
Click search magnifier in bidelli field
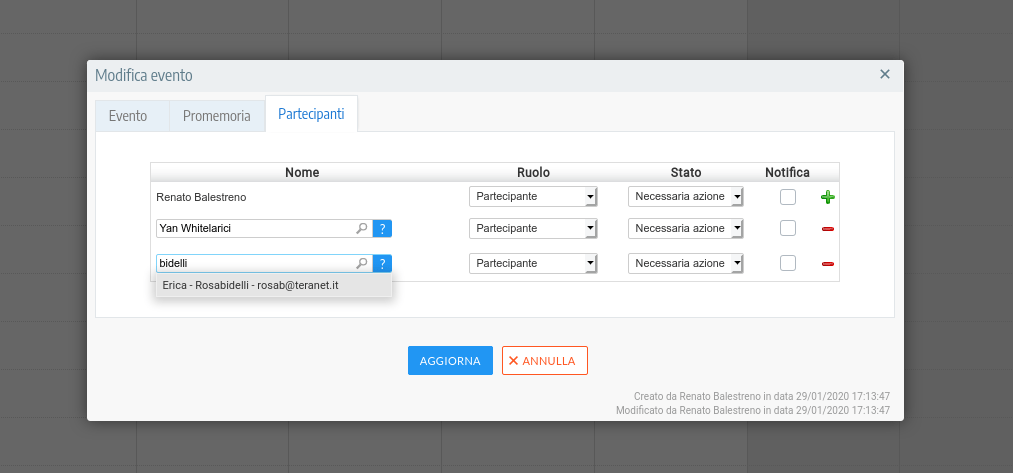[x=362, y=264]
